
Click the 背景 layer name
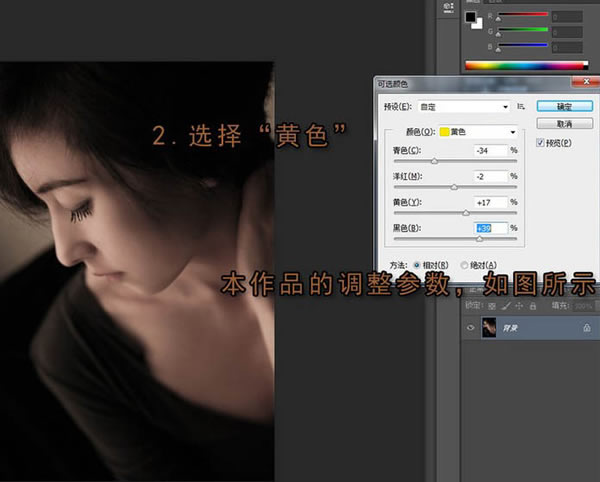(x=510, y=328)
